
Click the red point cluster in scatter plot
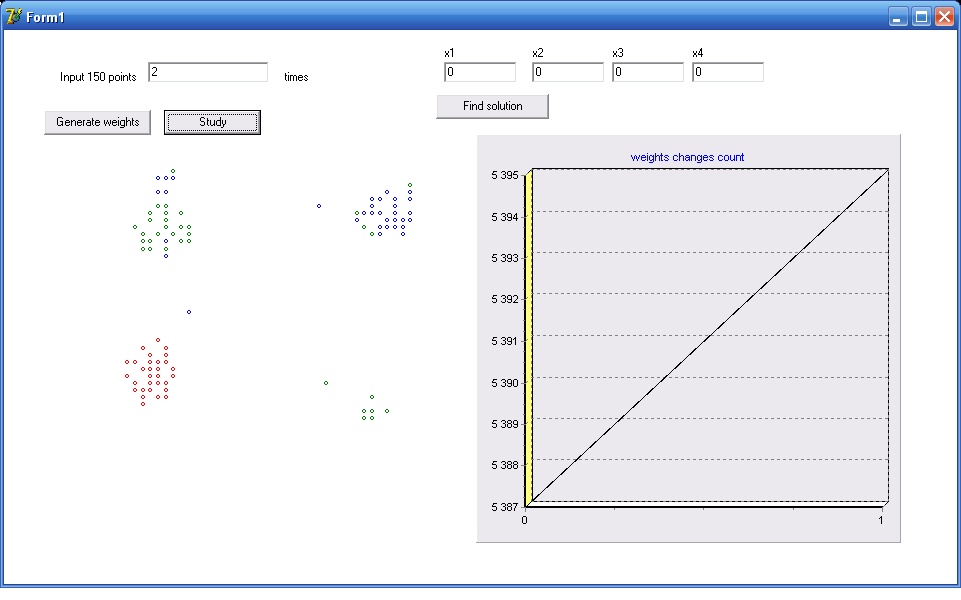(x=150, y=372)
